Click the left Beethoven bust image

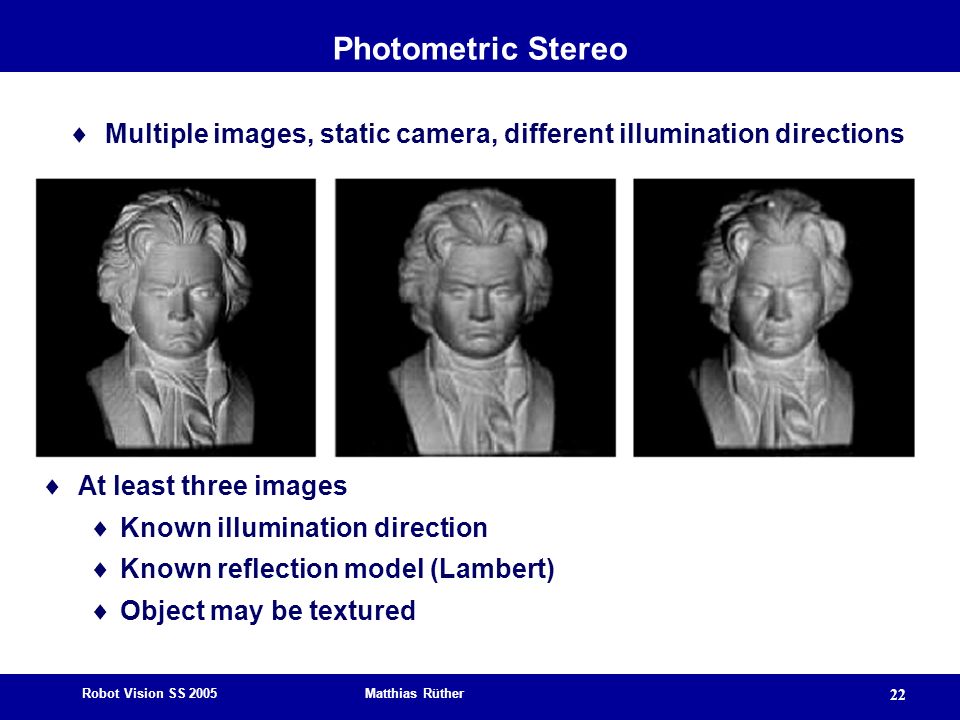[x=176, y=317]
